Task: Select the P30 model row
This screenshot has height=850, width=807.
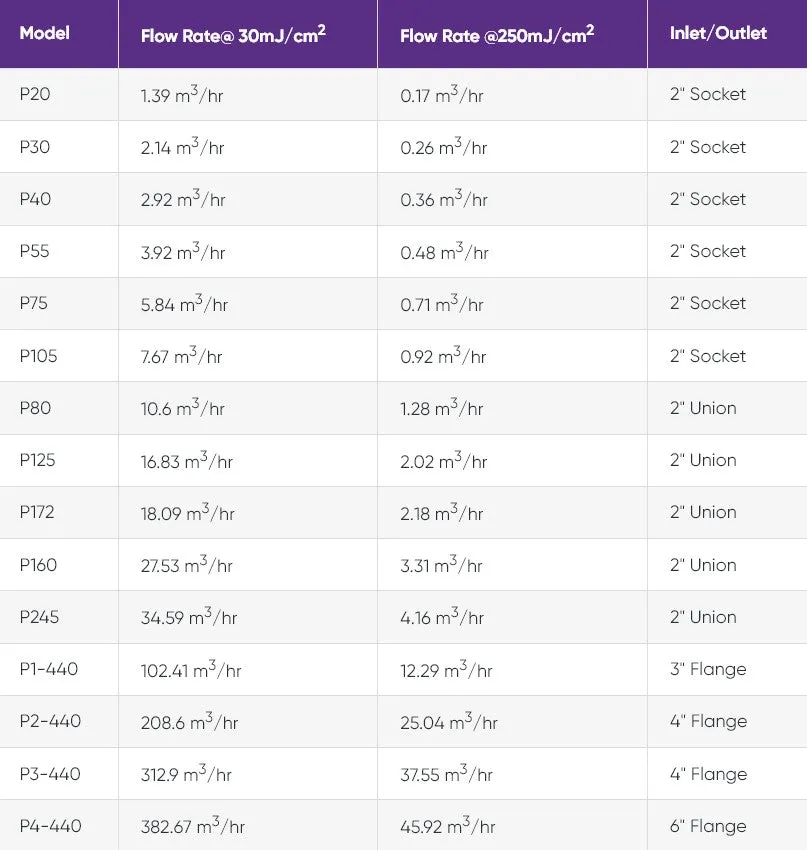Action: pyautogui.click(x=403, y=147)
